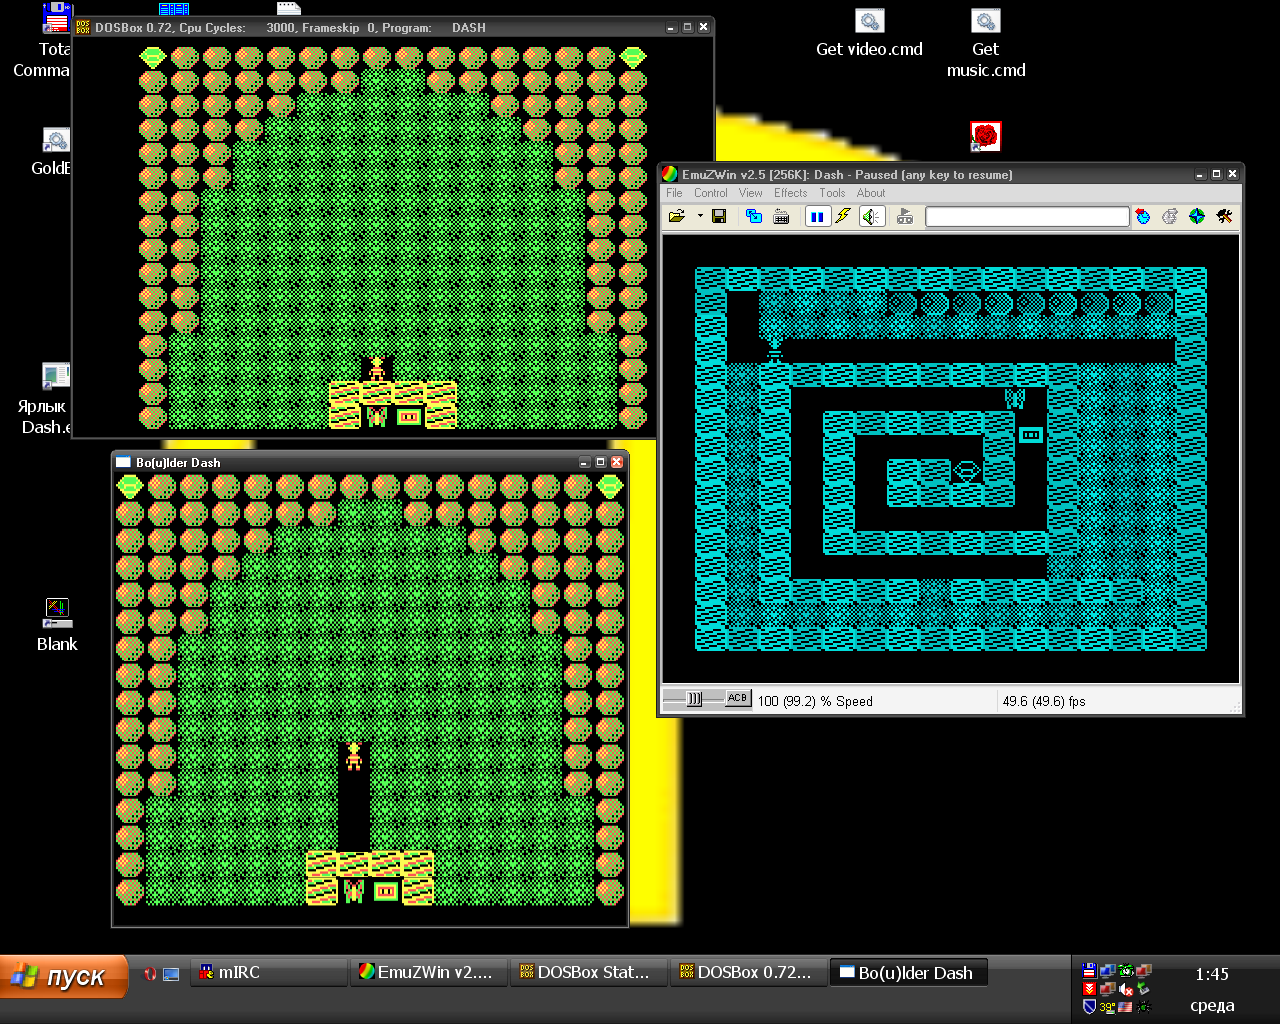Switch to Bo(u)lder Dash taskbar button
The height and width of the screenshot is (1024, 1280).
click(908, 972)
